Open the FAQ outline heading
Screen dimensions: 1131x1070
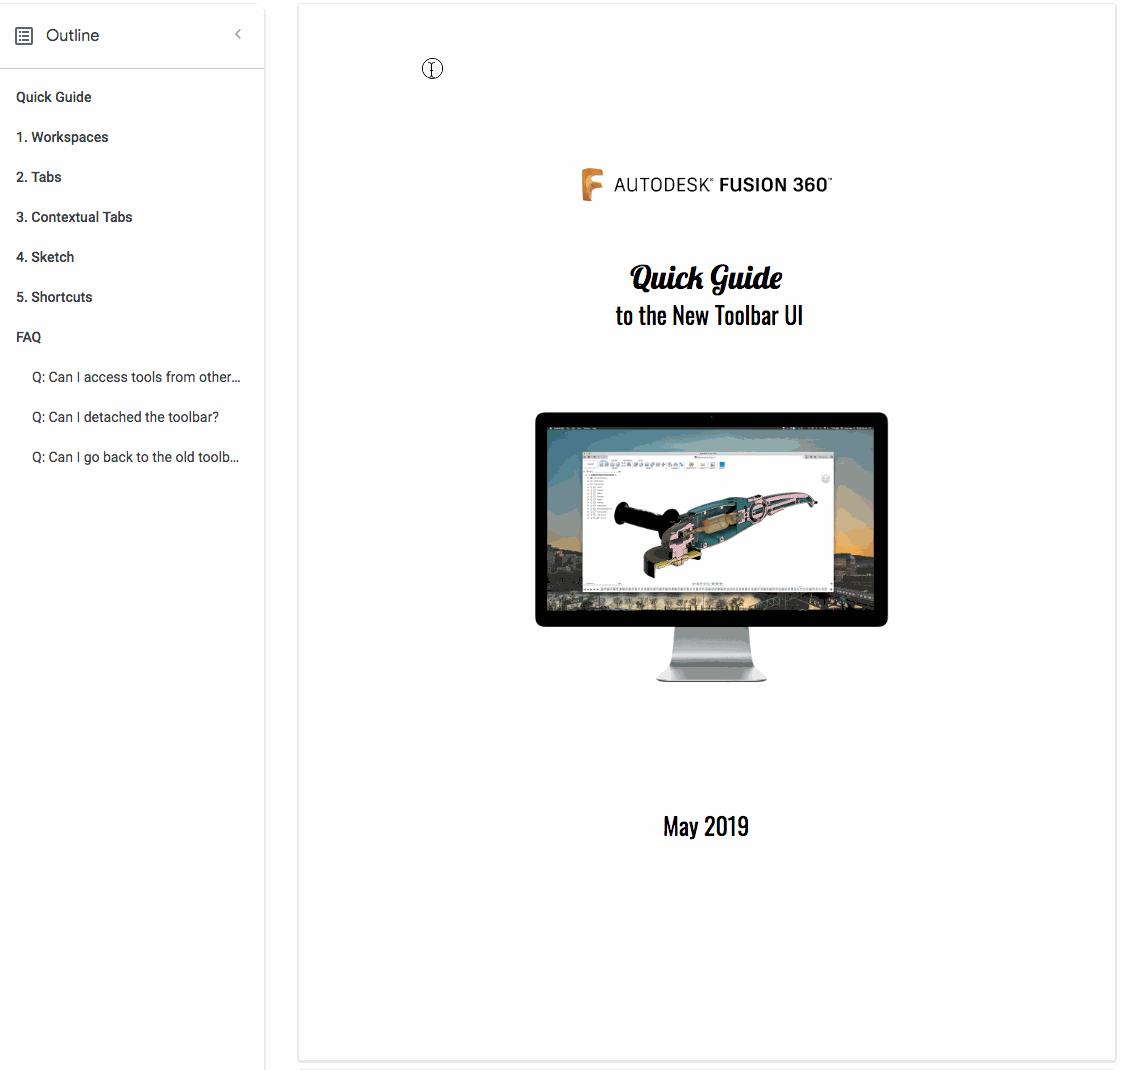[x=29, y=337]
